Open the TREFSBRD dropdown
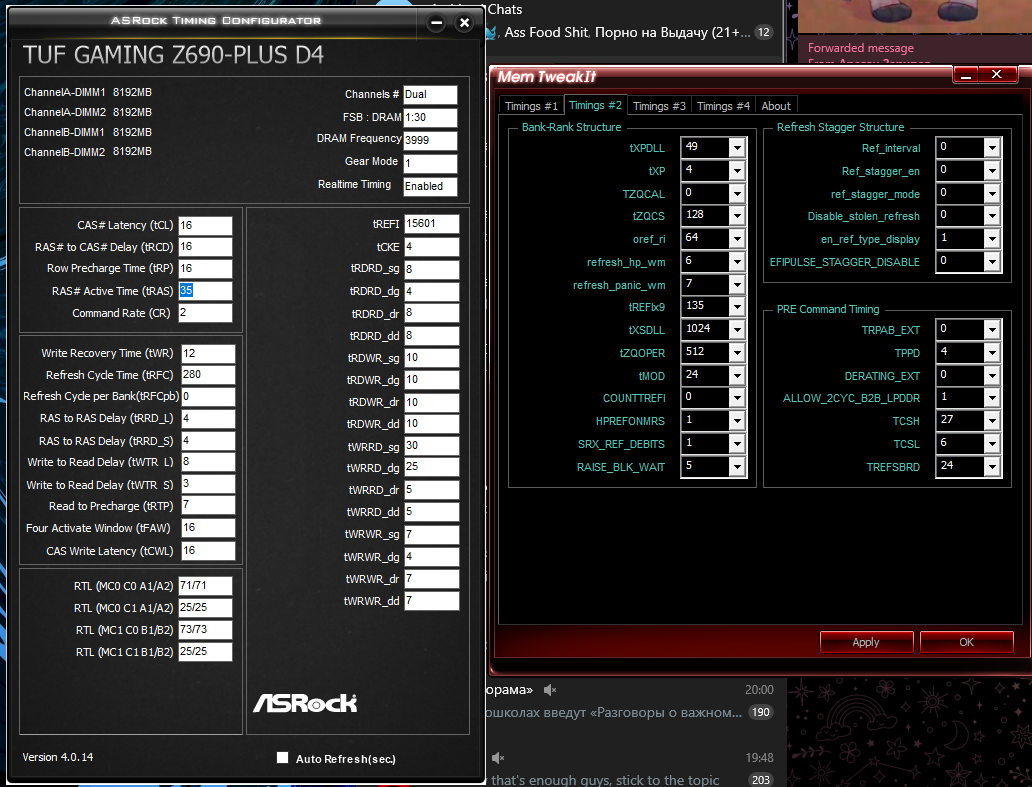1032x787 pixels. 992,467
